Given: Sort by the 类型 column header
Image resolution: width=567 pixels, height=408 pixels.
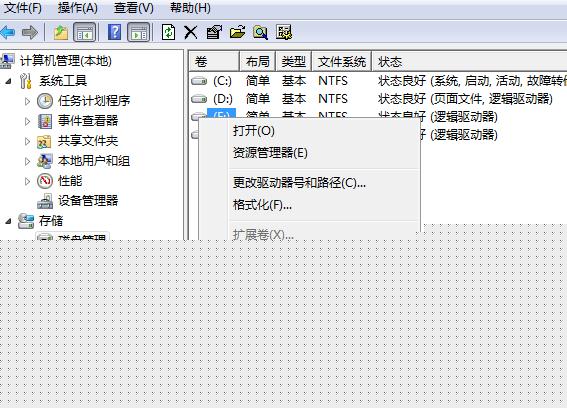Looking at the screenshot, I should [293, 61].
